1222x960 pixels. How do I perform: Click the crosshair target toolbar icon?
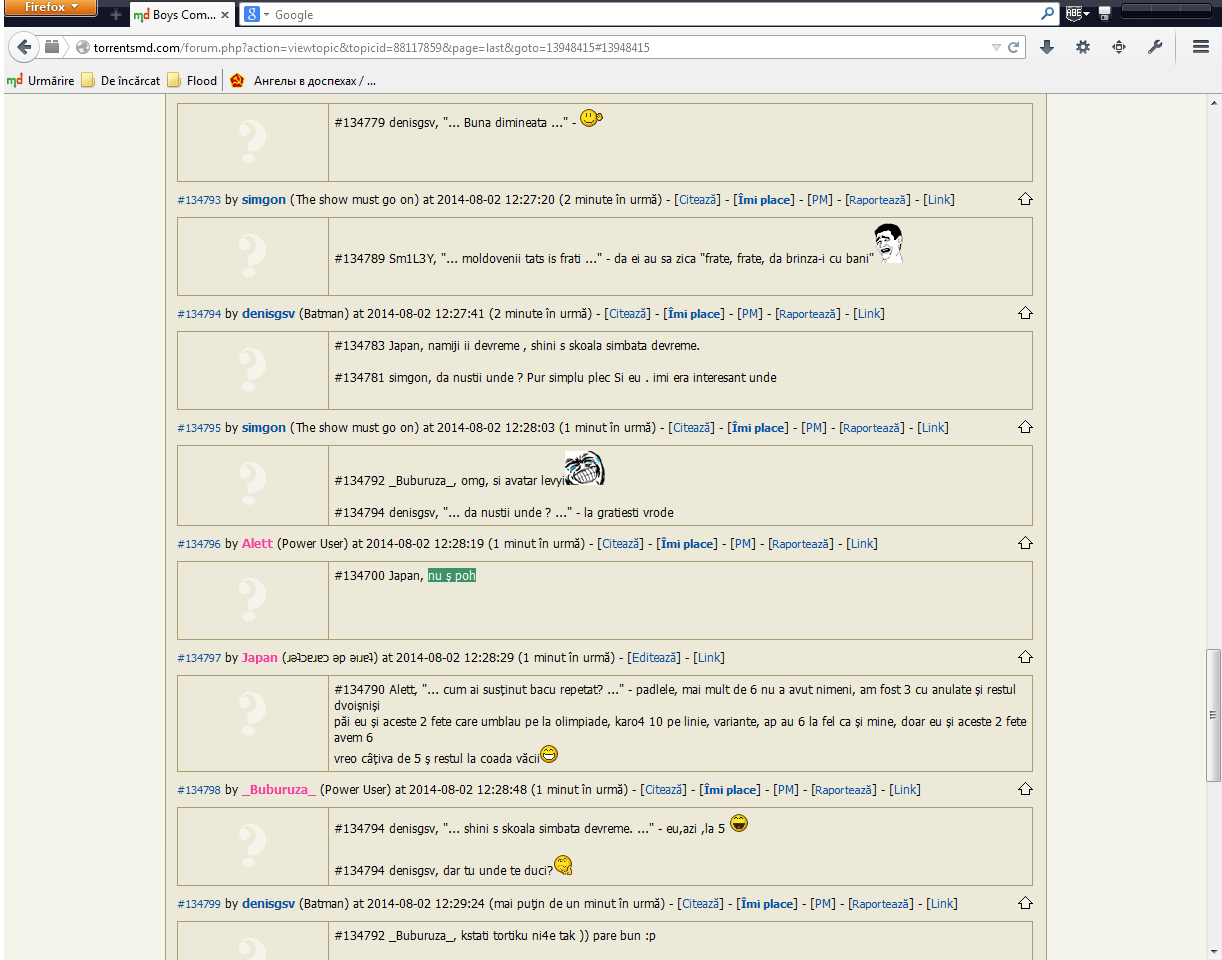pyautogui.click(x=1119, y=47)
